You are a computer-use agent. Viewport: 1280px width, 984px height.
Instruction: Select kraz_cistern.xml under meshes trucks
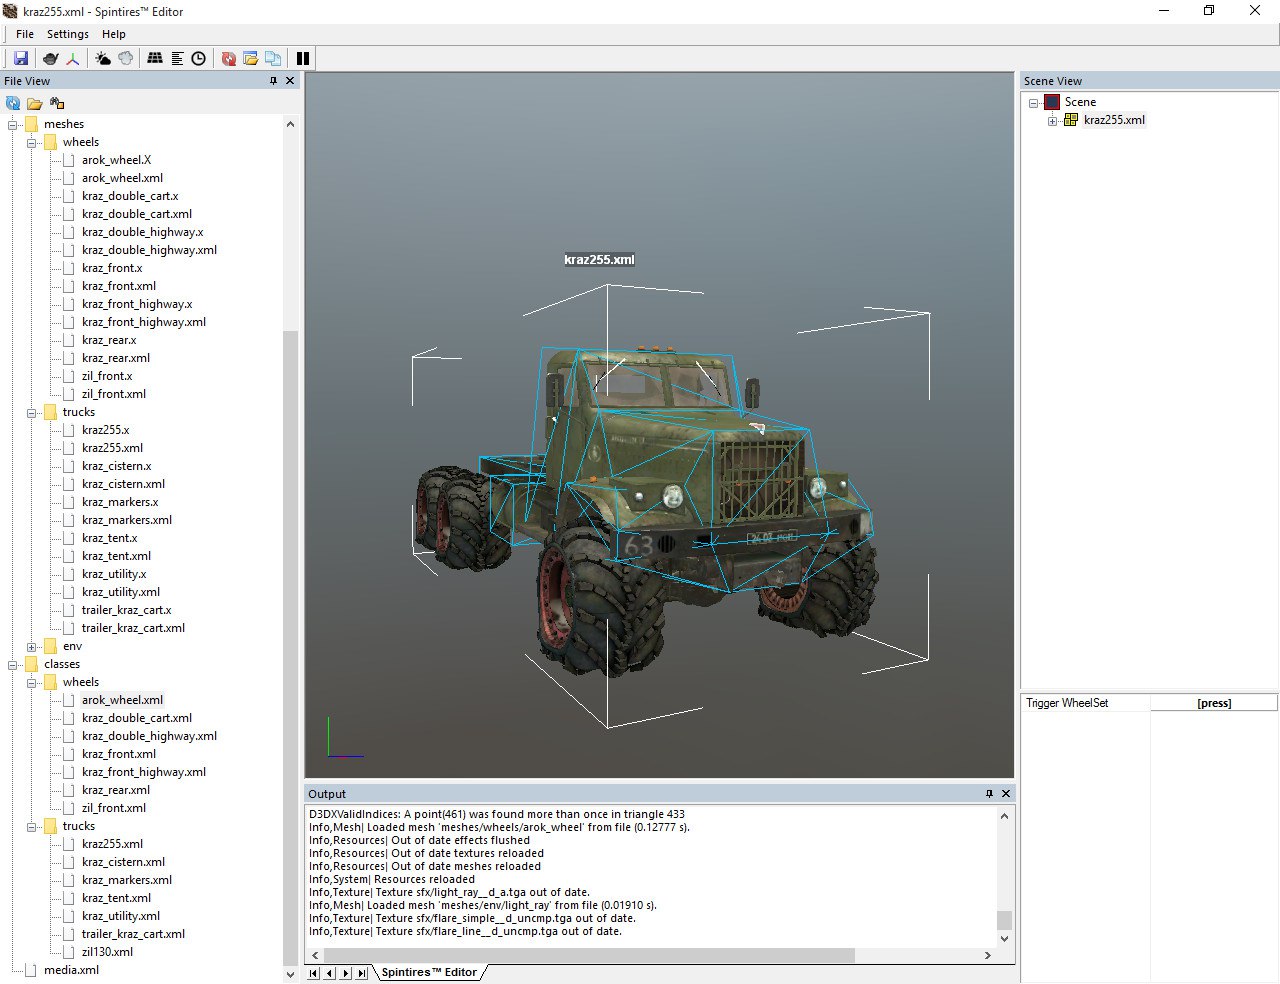tap(123, 484)
